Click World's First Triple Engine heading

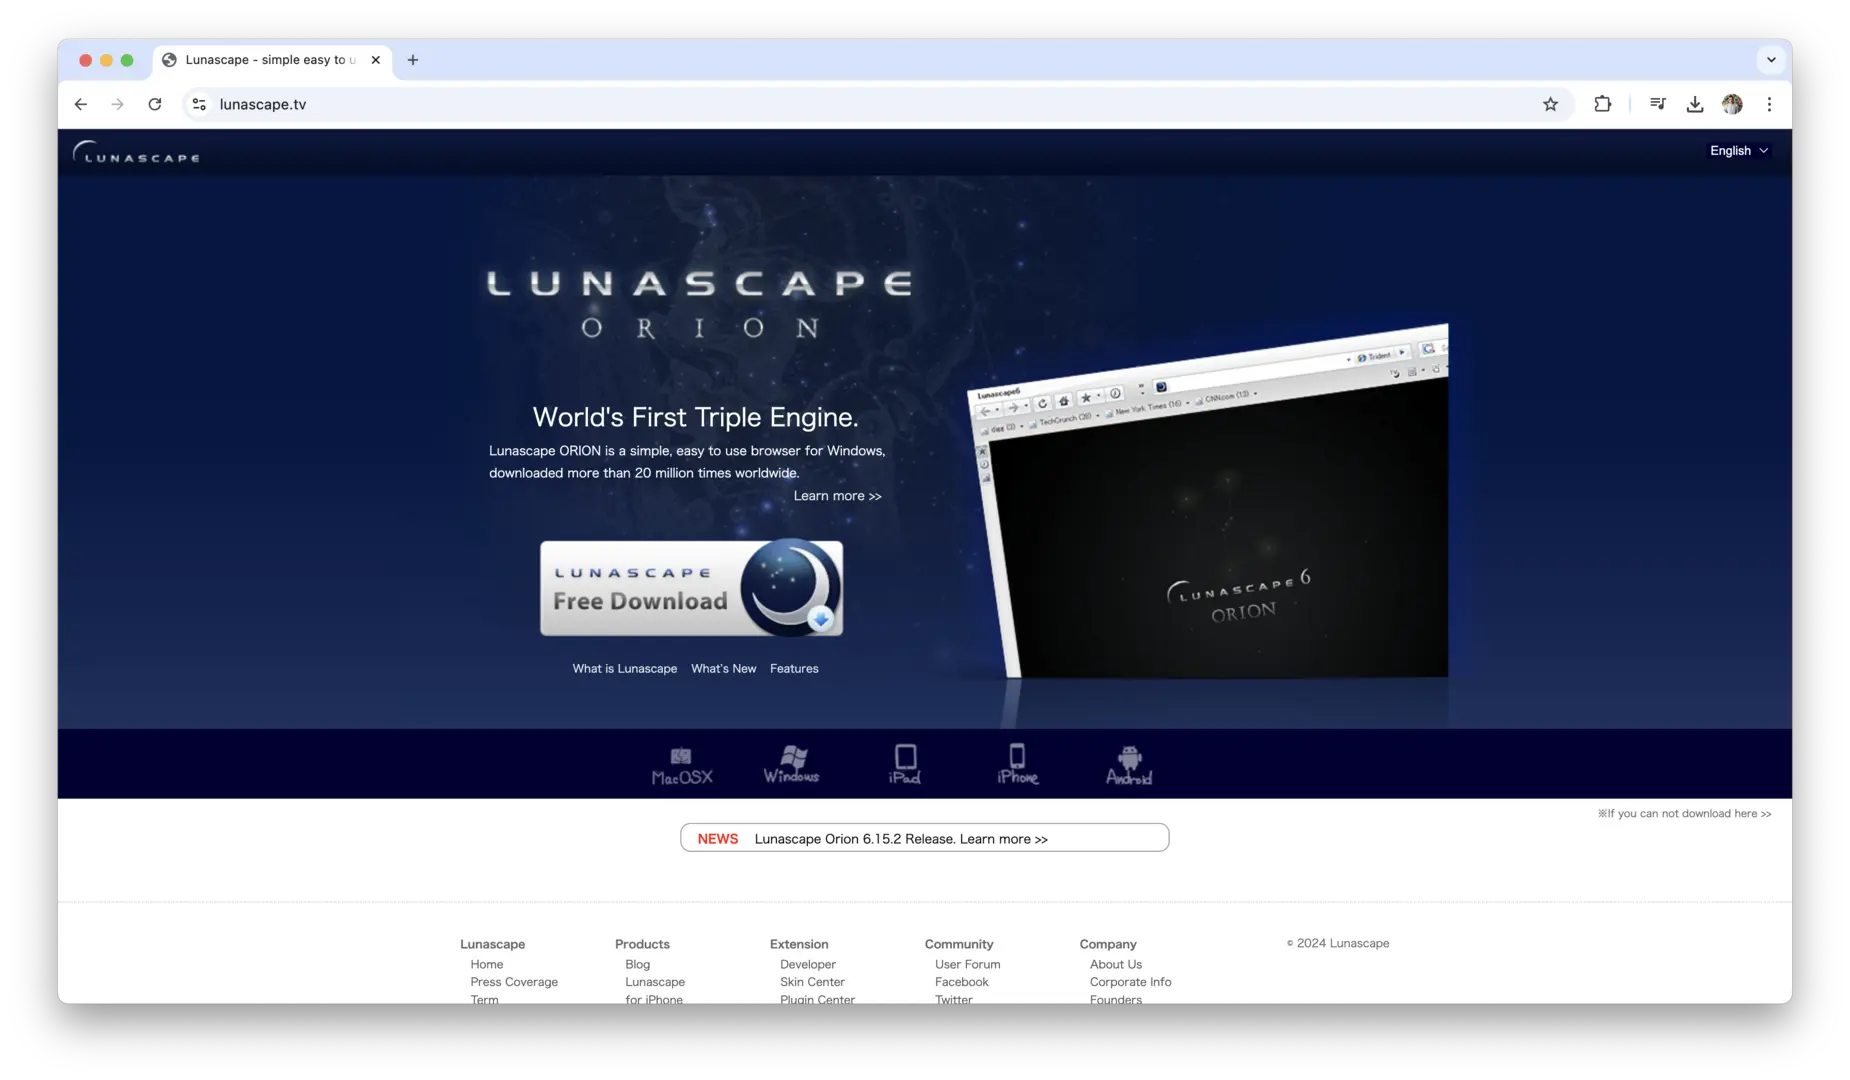[x=695, y=417]
